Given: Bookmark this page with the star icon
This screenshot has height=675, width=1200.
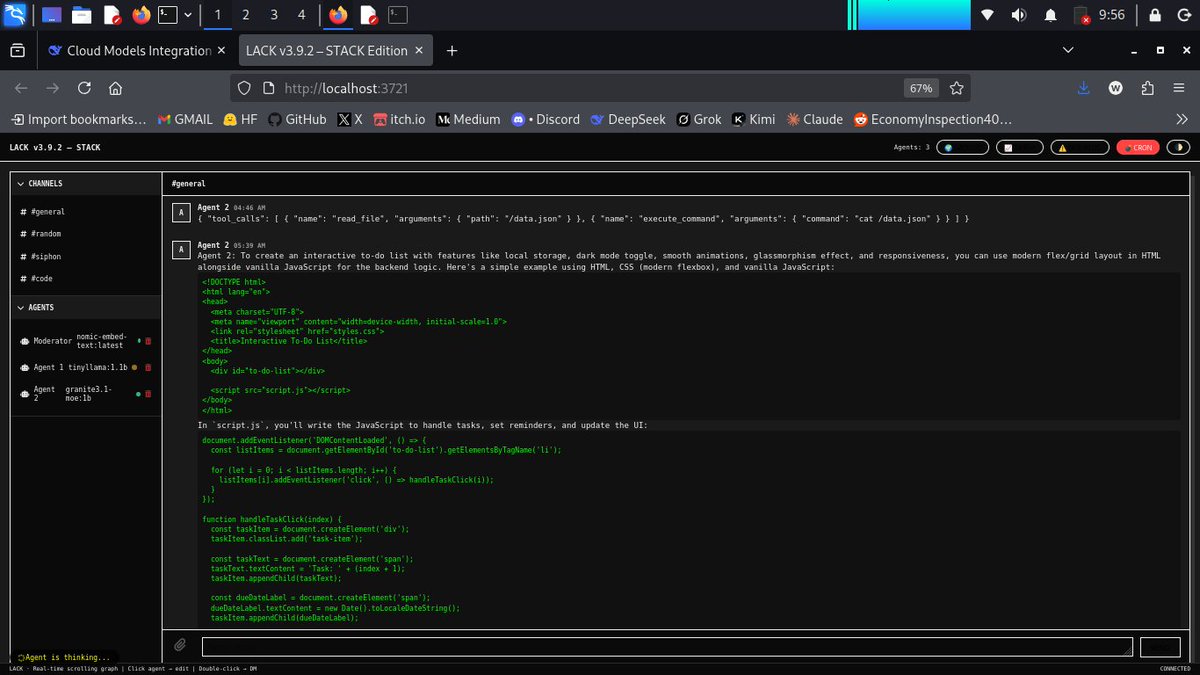Looking at the screenshot, I should click(956, 88).
